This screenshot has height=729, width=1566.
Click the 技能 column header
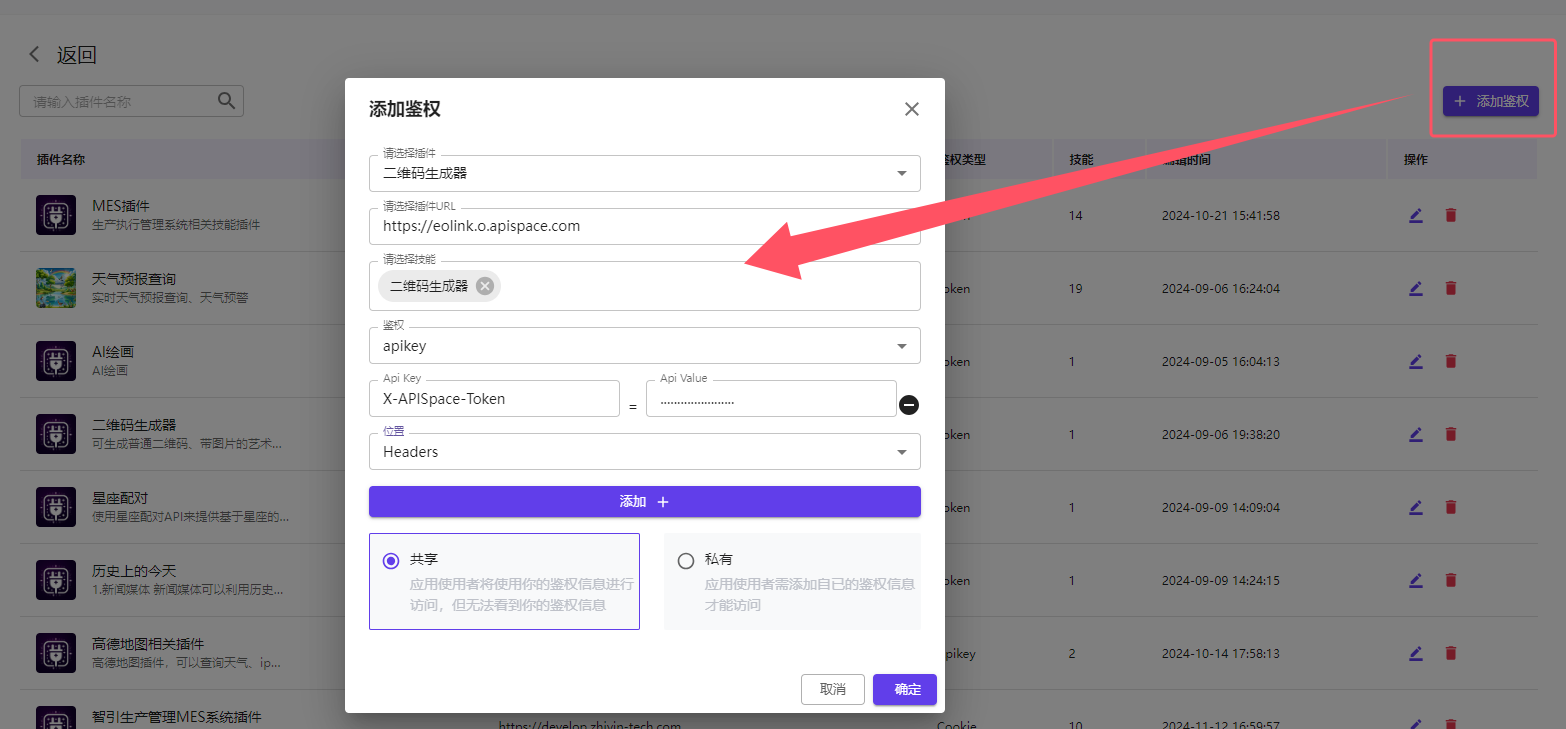(x=1081, y=159)
